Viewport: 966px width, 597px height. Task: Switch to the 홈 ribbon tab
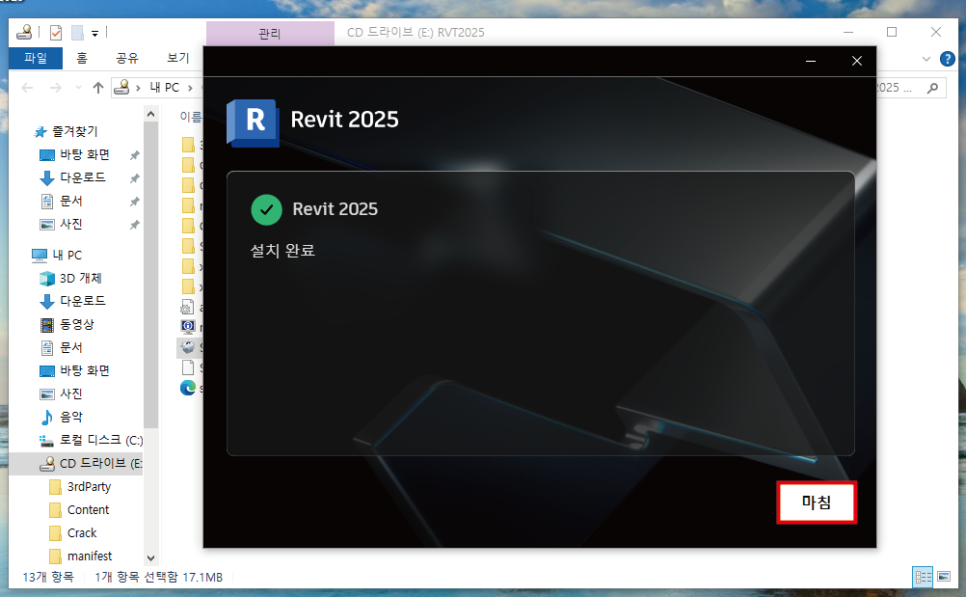81,58
